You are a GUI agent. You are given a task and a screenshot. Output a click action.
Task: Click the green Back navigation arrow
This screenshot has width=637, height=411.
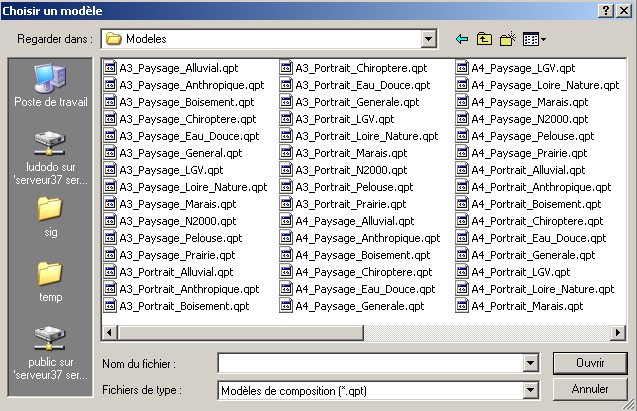(462, 39)
